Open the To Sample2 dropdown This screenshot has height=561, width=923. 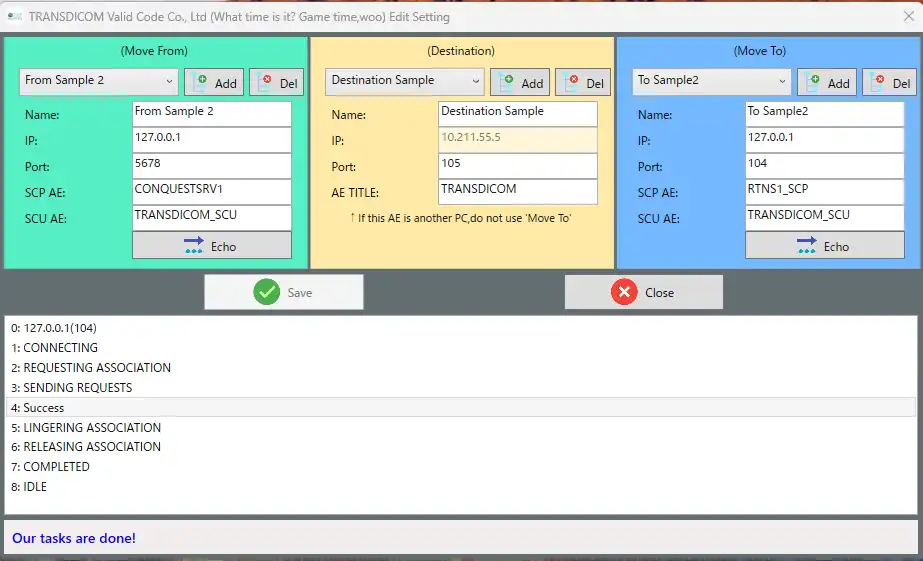712,81
